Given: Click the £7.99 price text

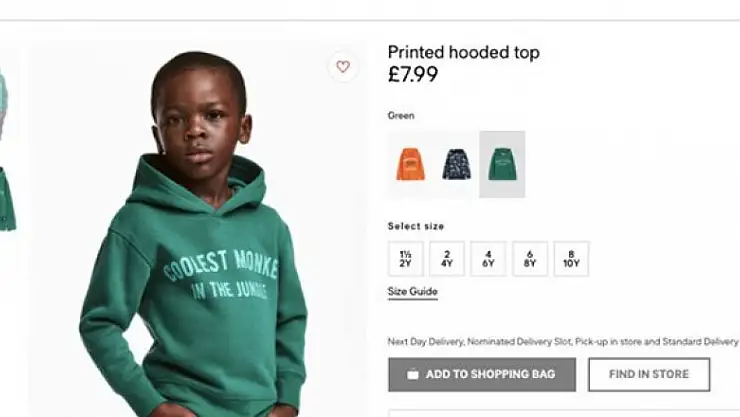Looking at the screenshot, I should pyautogui.click(x=413, y=75).
